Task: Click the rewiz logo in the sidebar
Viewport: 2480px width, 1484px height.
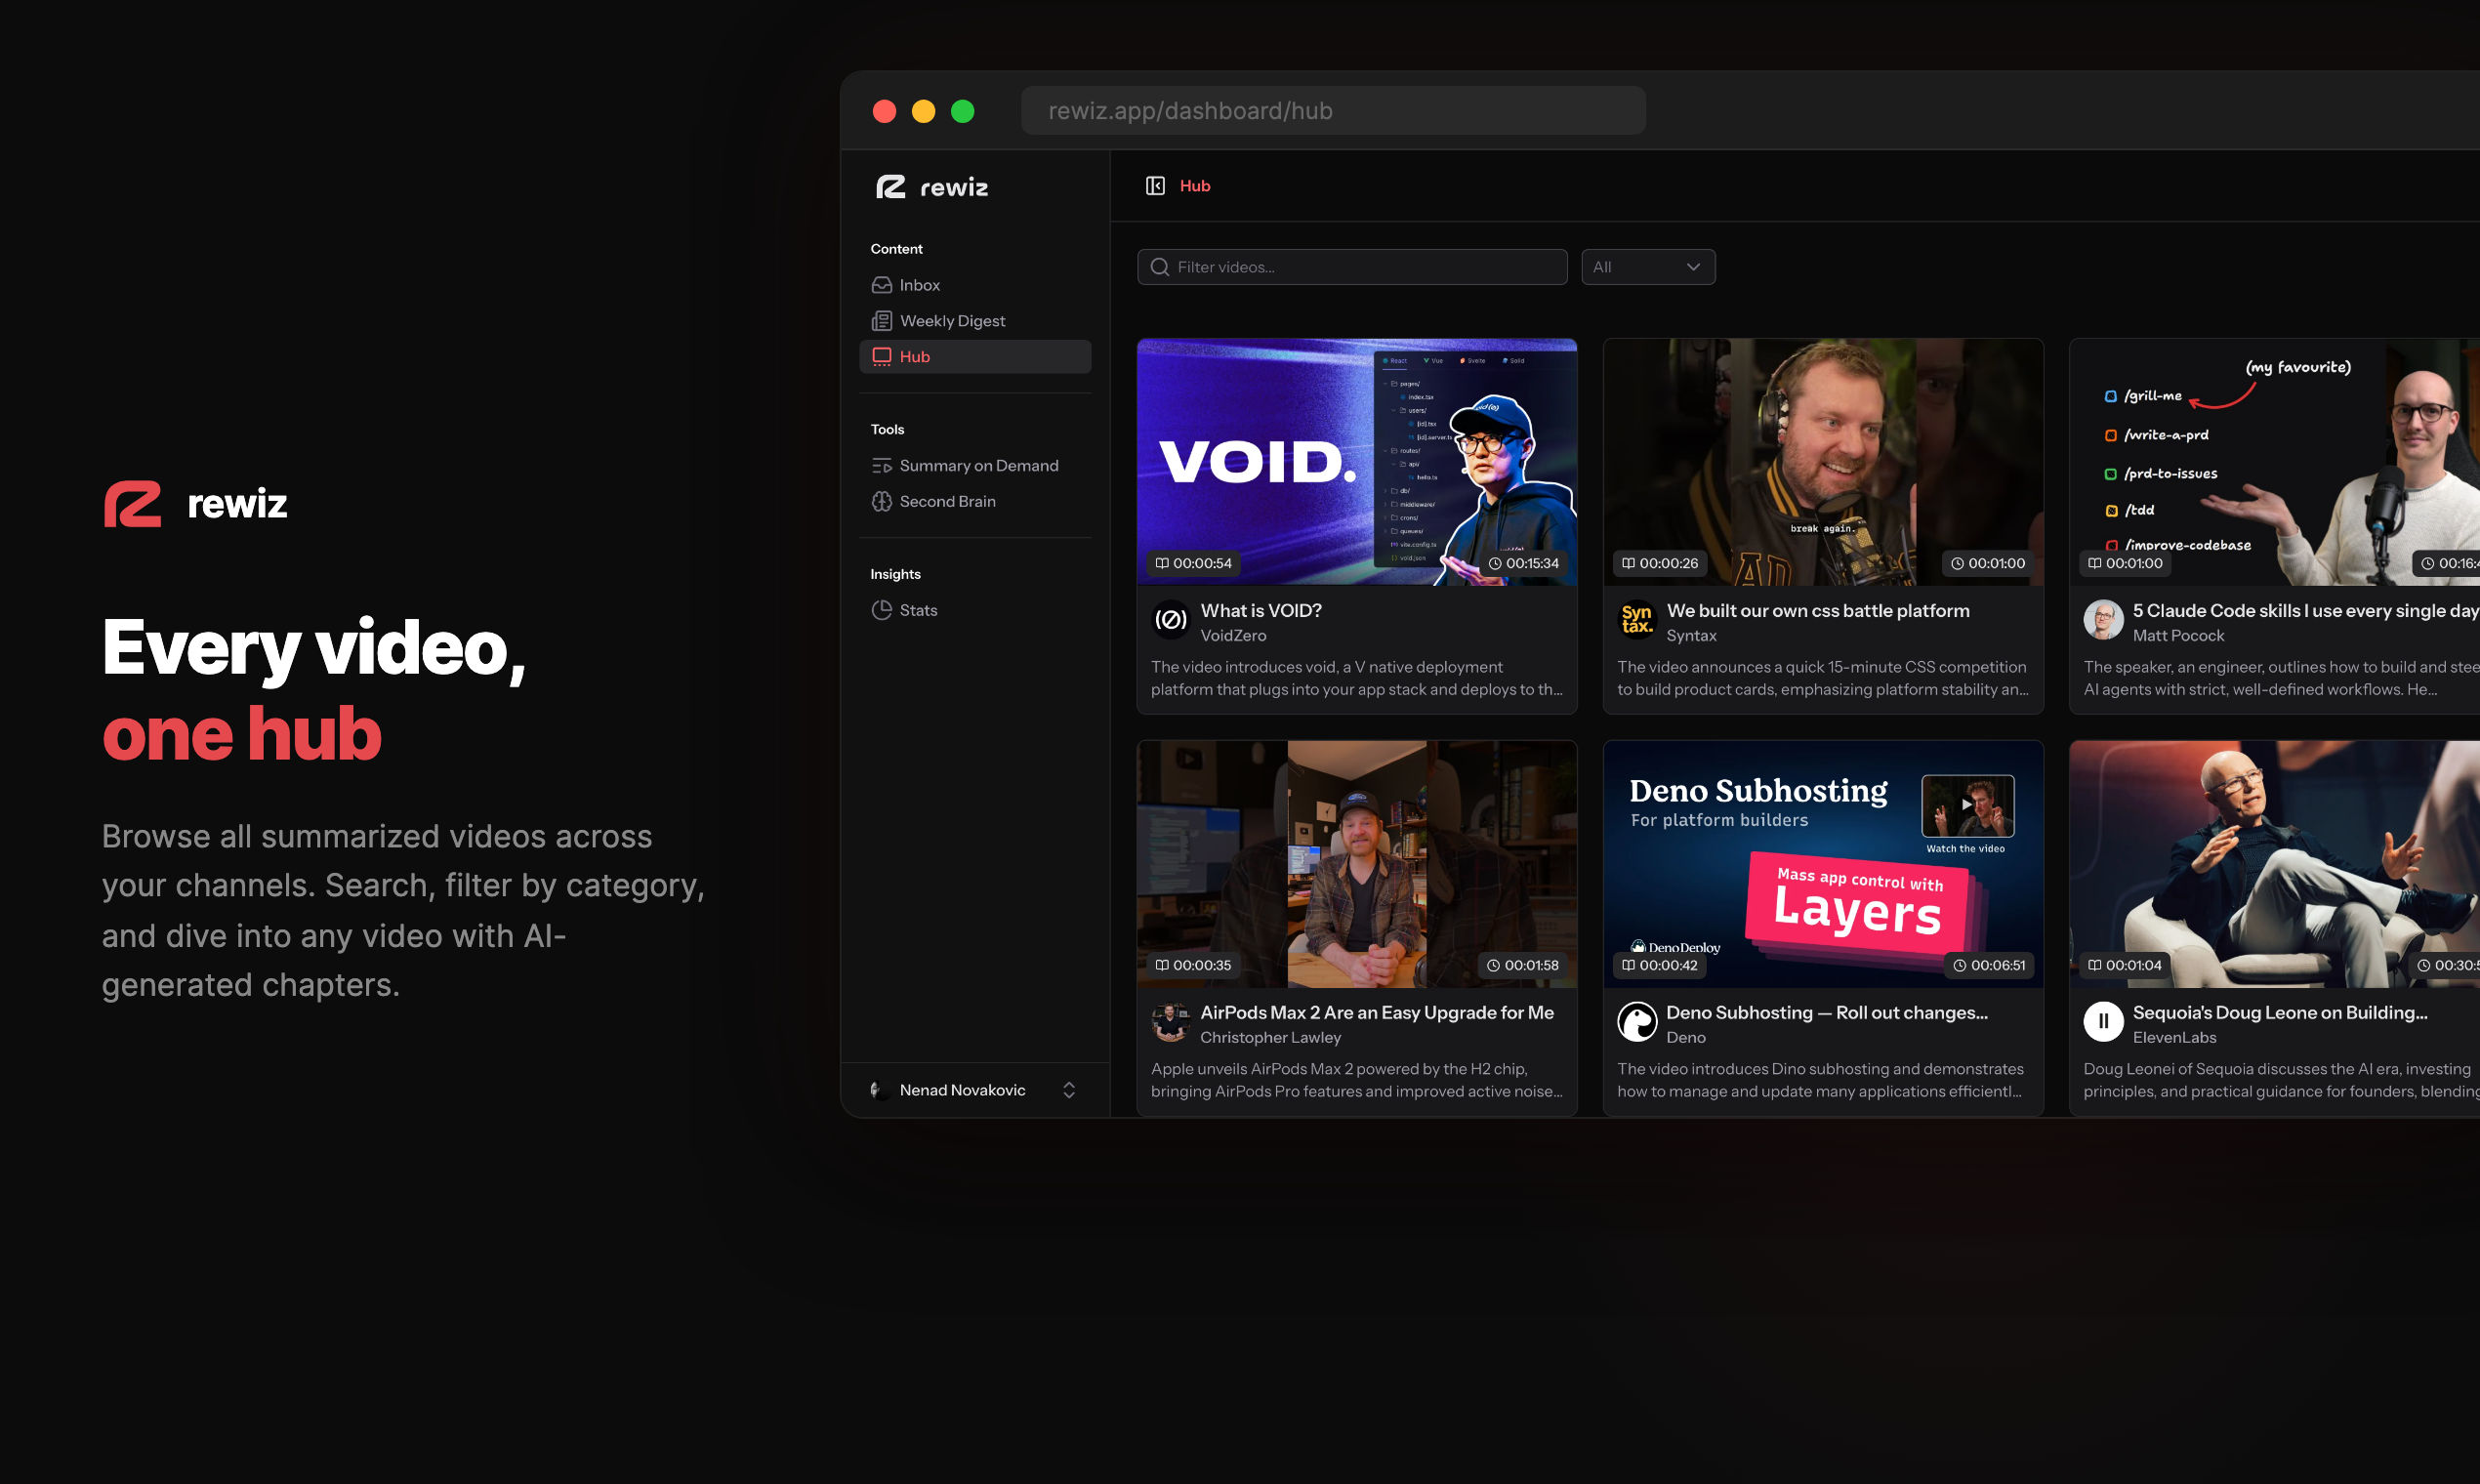Action: tap(932, 187)
